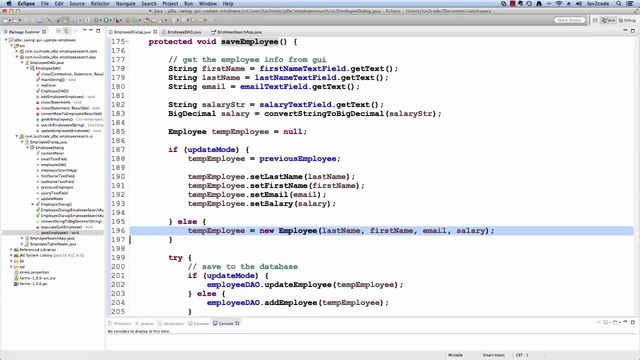Open the Javadoc view tab
Screen dimensions: 640x360
144,323
